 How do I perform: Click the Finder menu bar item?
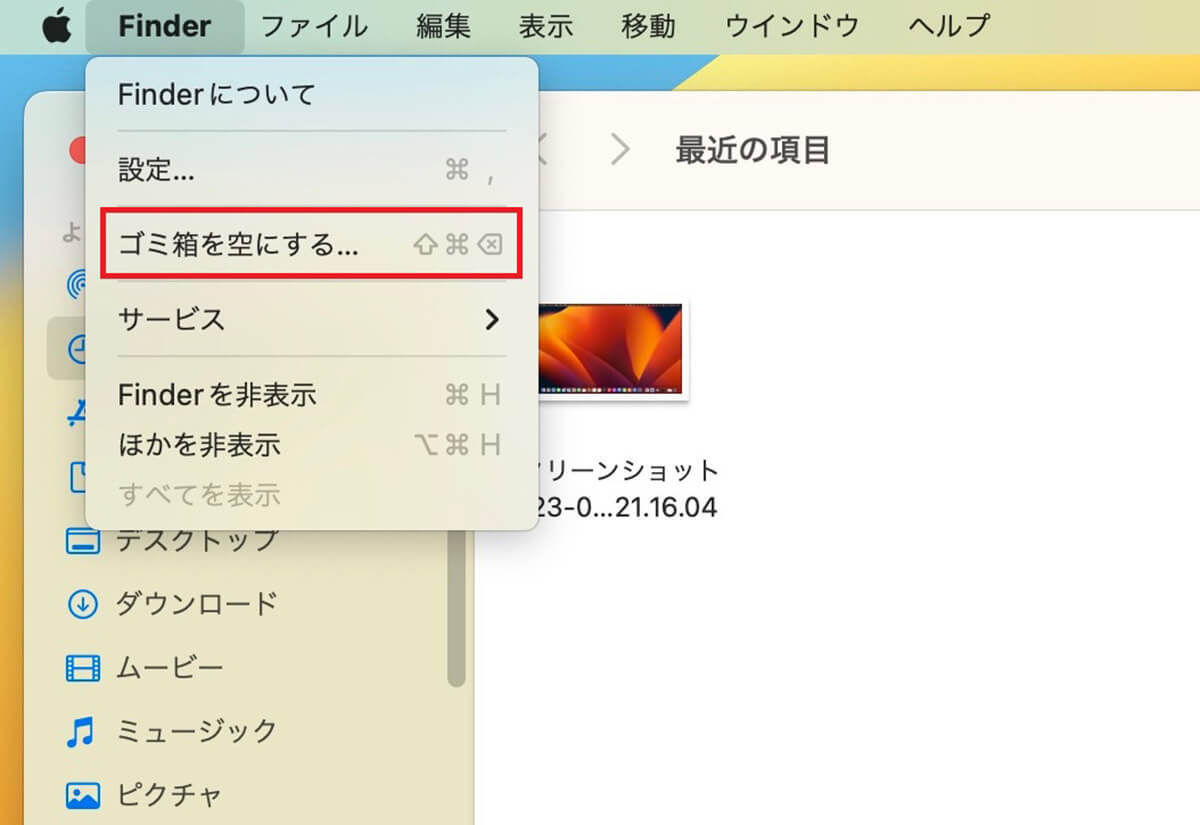tap(164, 26)
